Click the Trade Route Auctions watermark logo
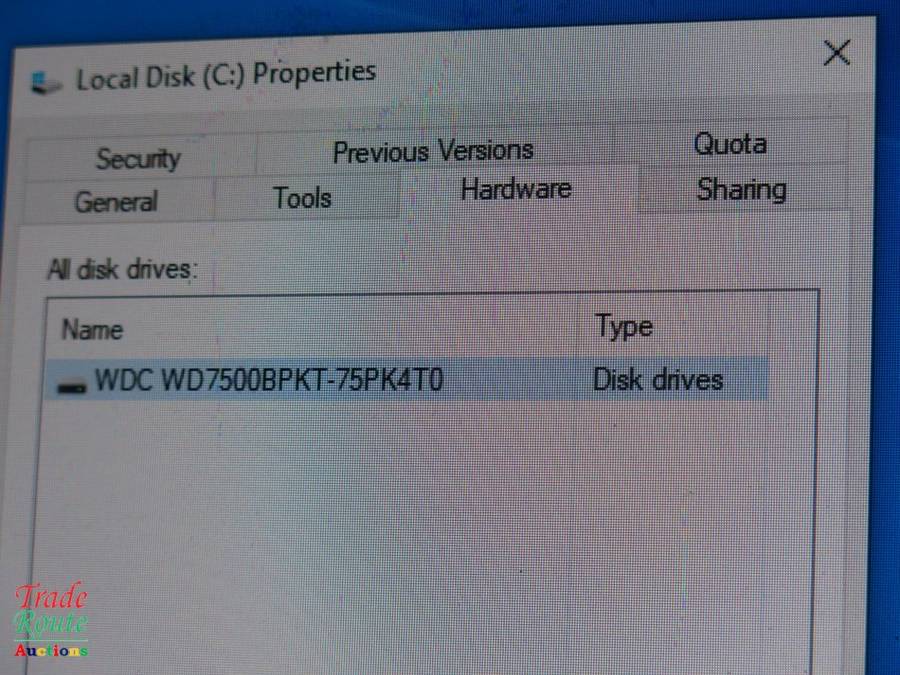 coord(51,620)
